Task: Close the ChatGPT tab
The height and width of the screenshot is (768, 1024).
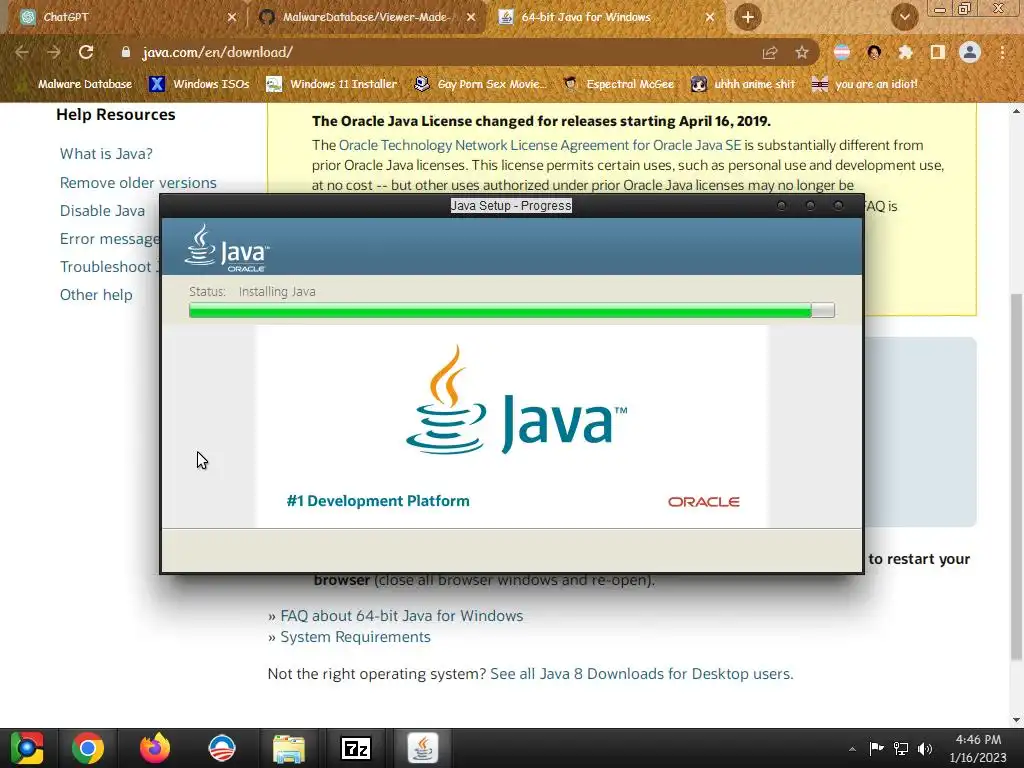Action: click(x=231, y=18)
